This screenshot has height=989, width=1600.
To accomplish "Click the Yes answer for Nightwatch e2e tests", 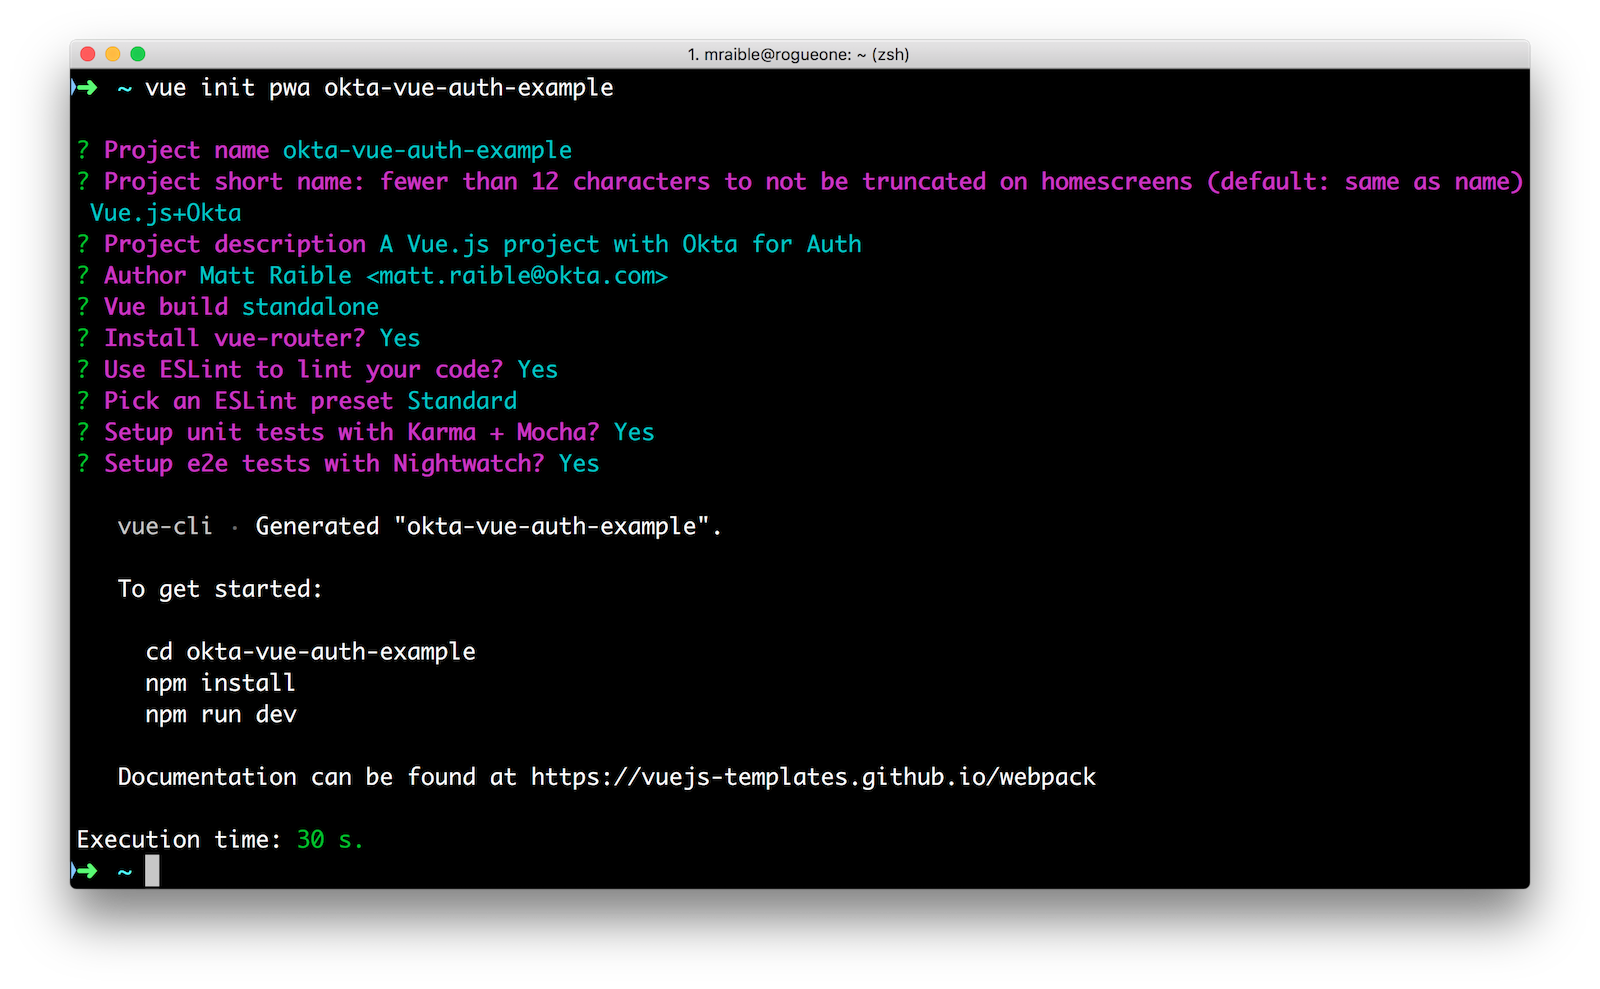I will coord(579,464).
